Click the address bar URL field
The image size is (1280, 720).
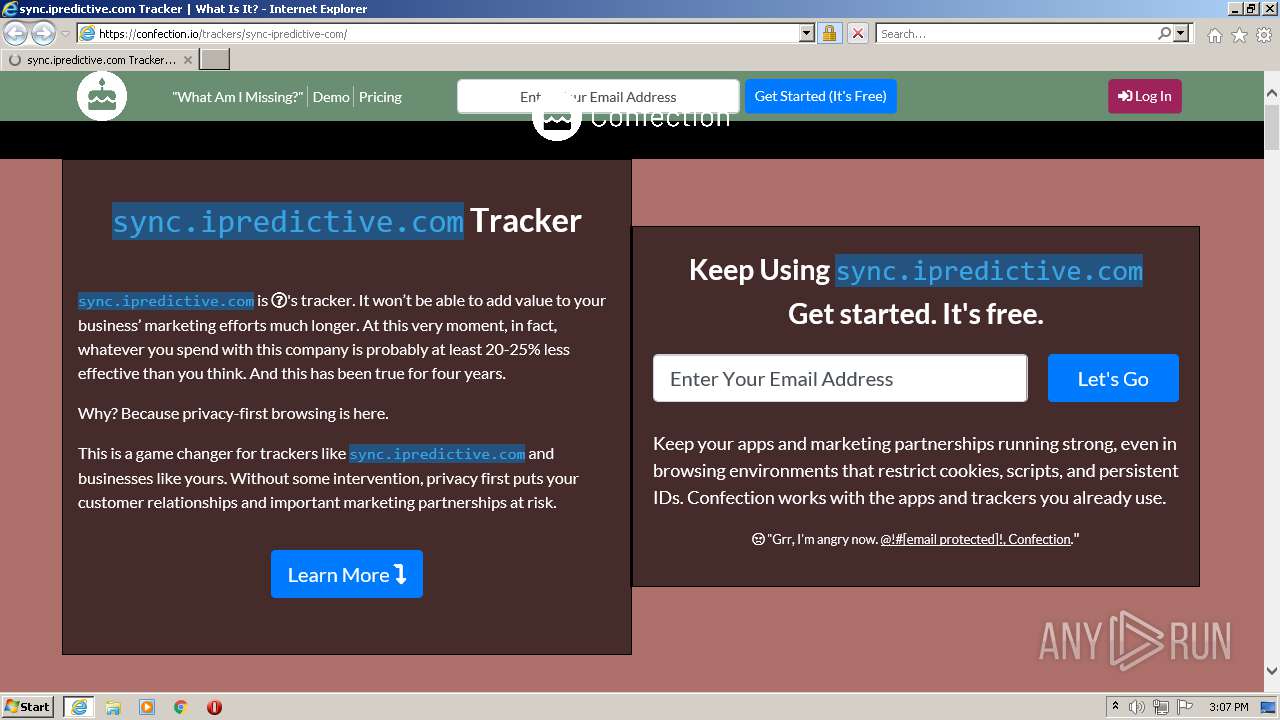447,33
